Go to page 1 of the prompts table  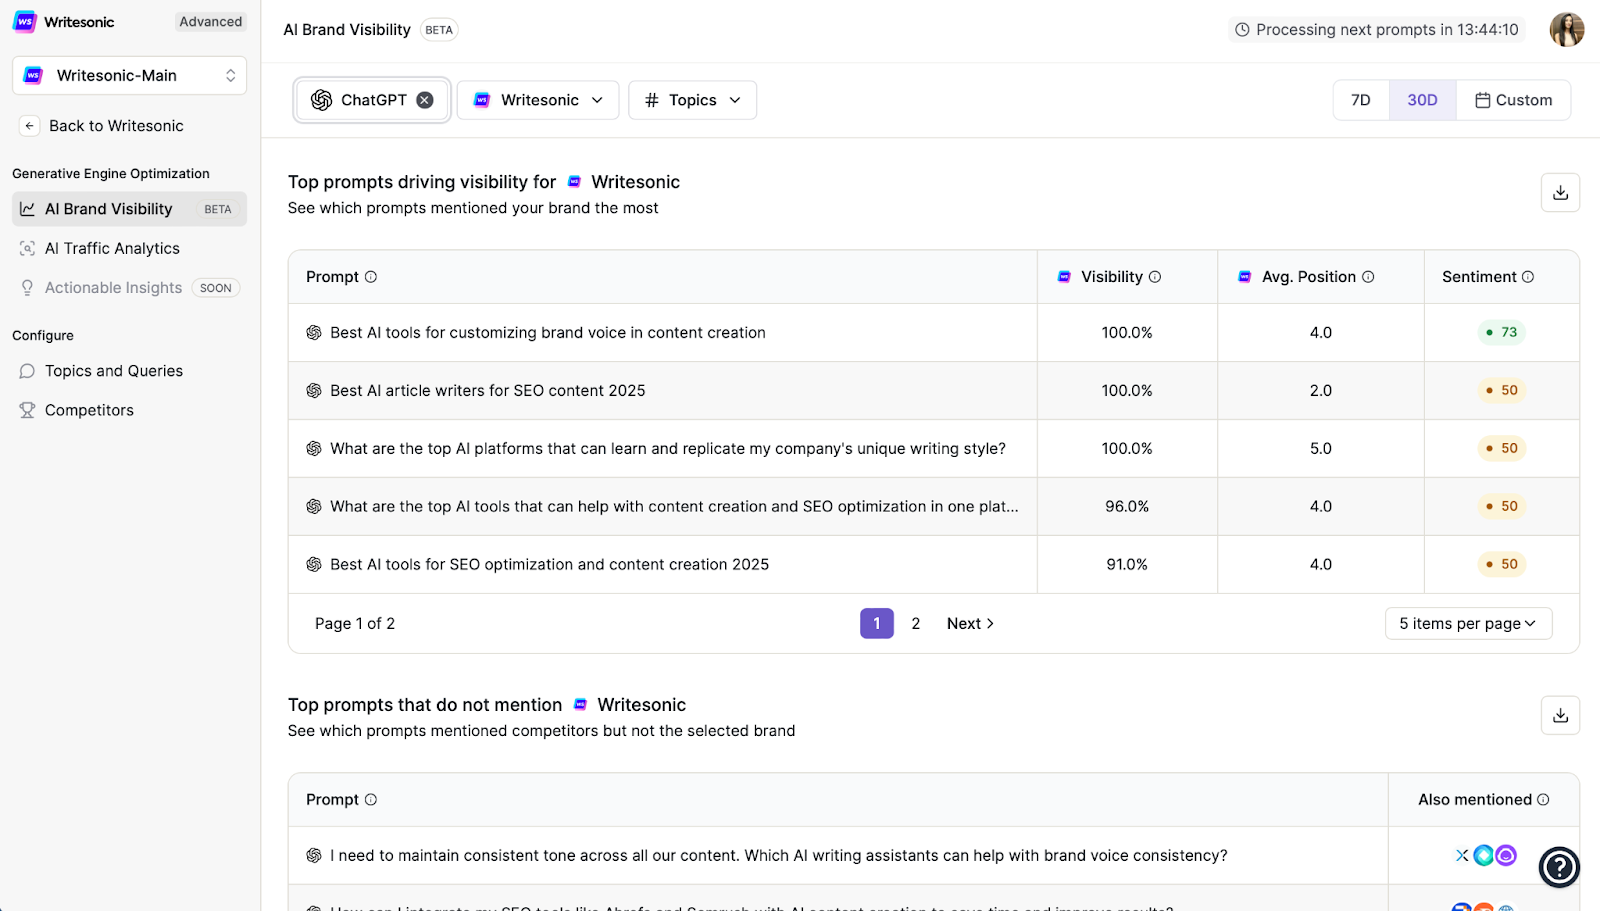(x=877, y=624)
